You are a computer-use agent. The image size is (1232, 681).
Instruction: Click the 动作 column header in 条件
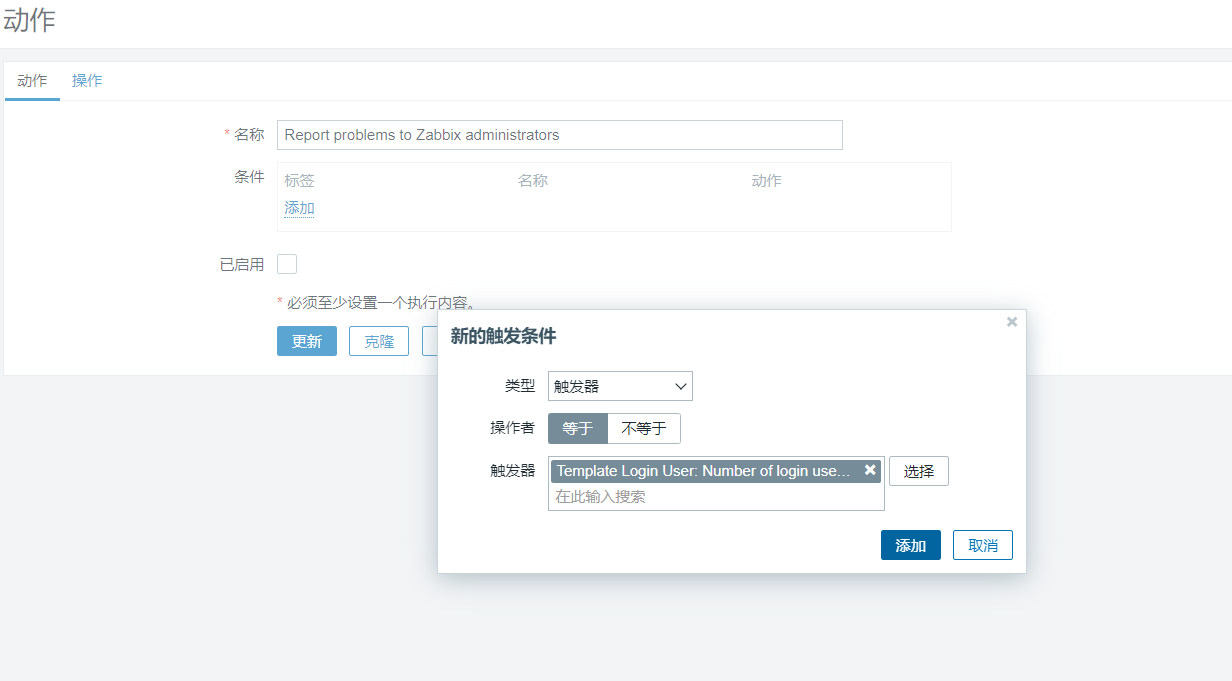coord(766,181)
